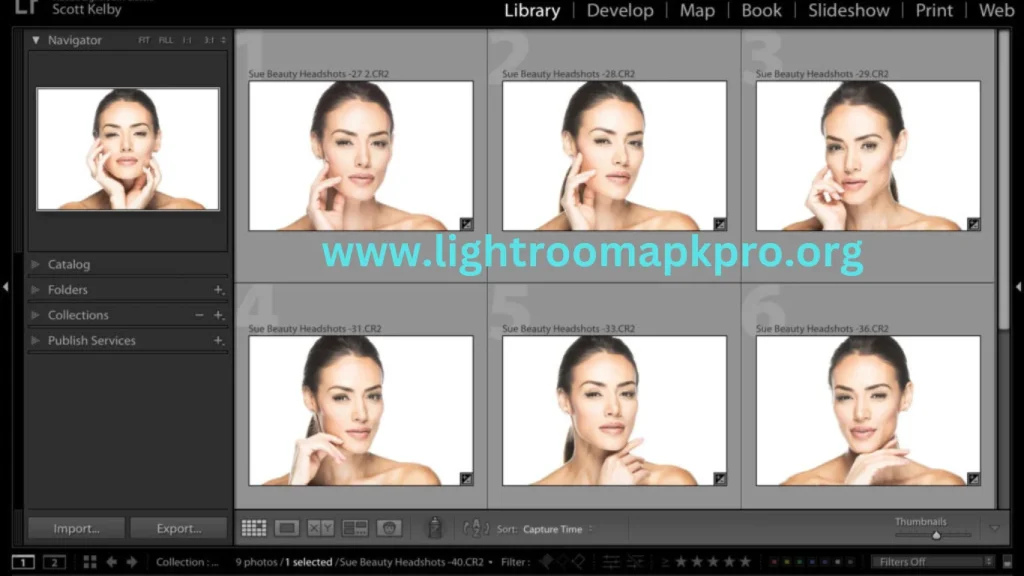The height and width of the screenshot is (576, 1024).
Task: Click the Import button
Action: 76,527
